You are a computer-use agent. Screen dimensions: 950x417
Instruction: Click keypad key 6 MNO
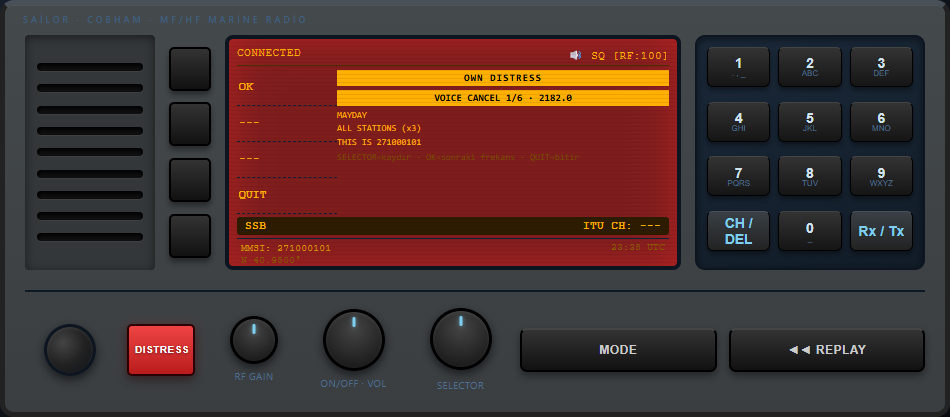coord(881,121)
